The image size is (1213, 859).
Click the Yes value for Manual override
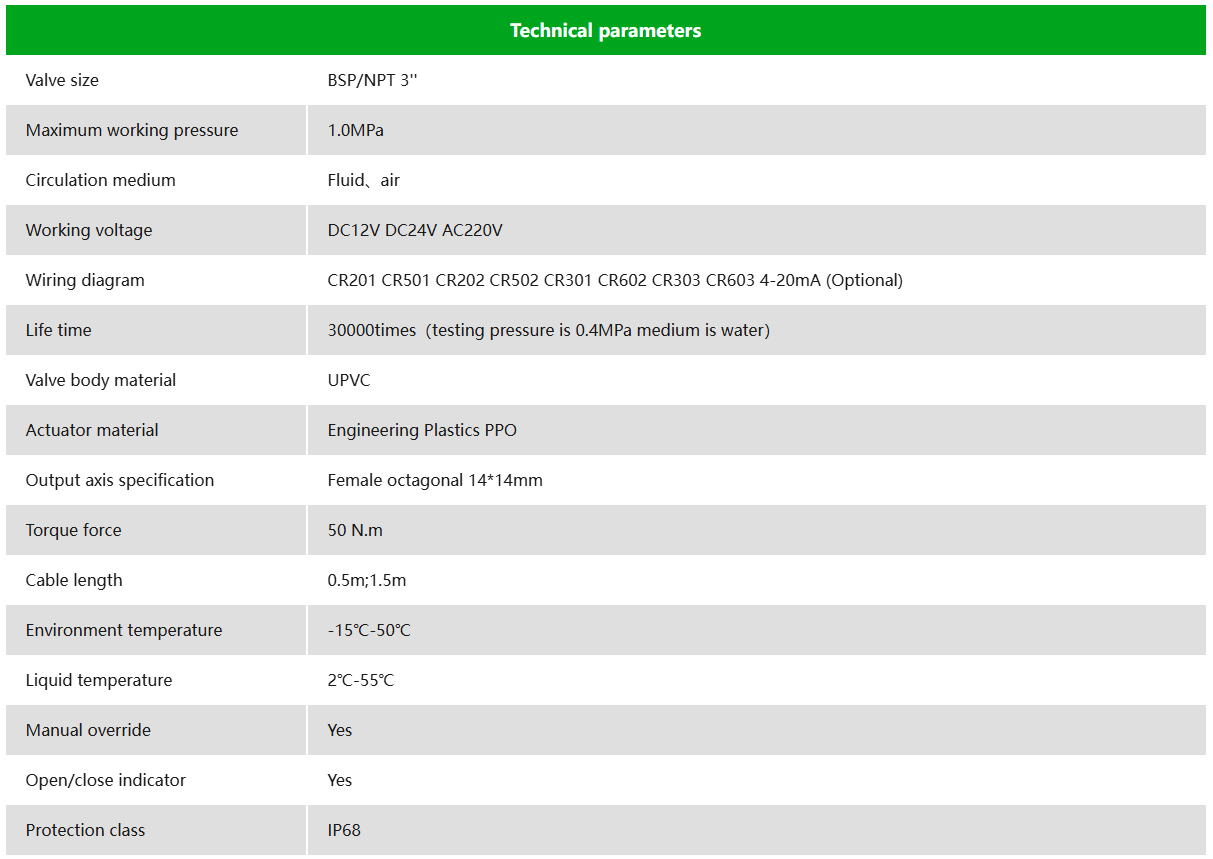click(340, 730)
